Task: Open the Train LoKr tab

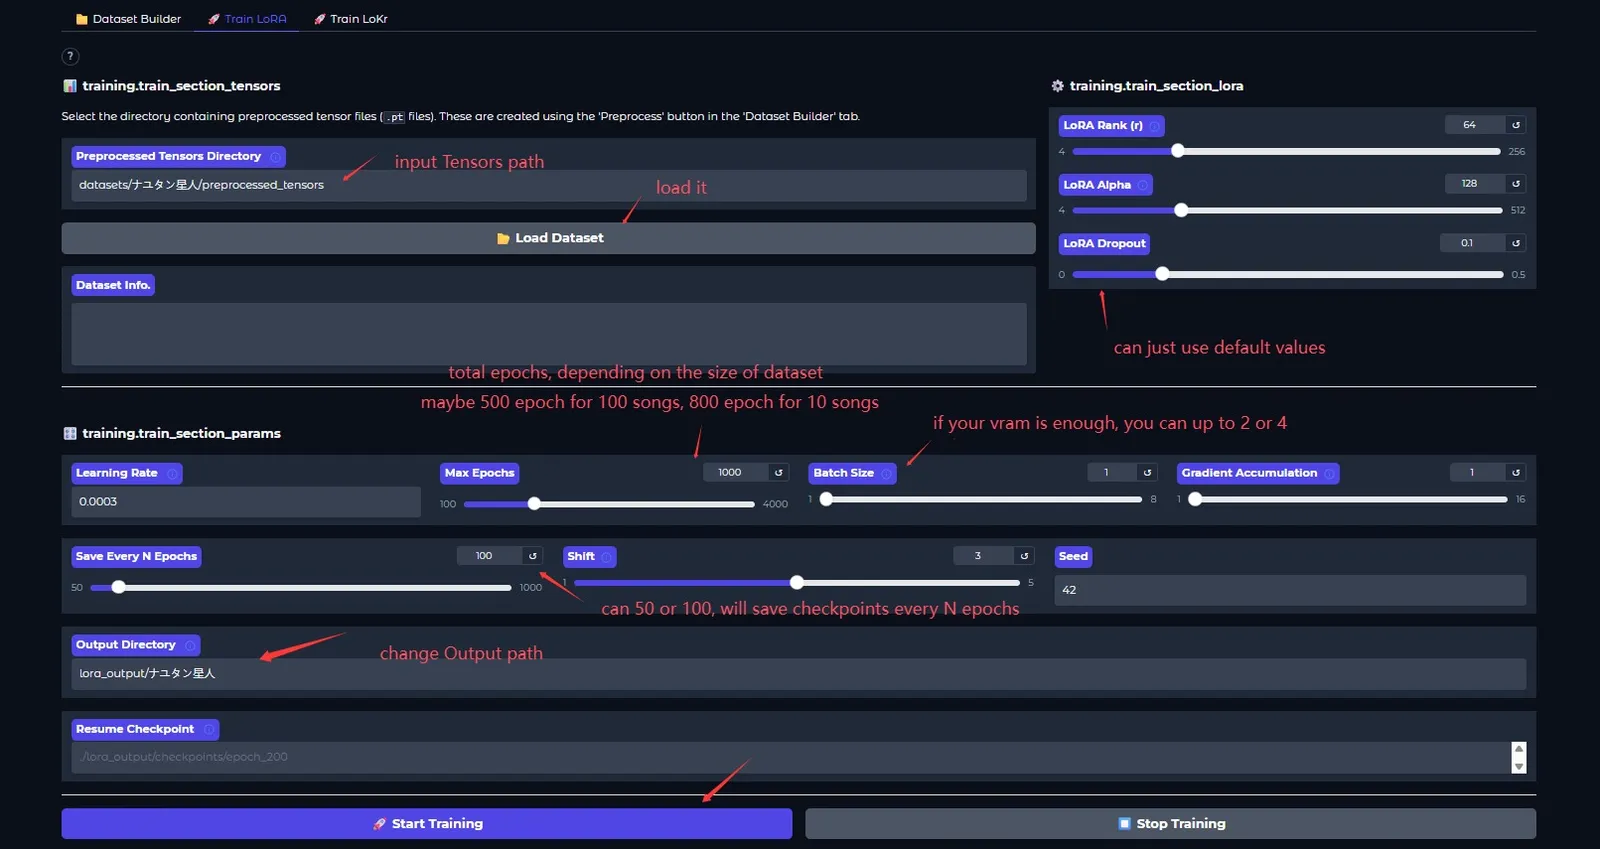Action: coord(350,19)
